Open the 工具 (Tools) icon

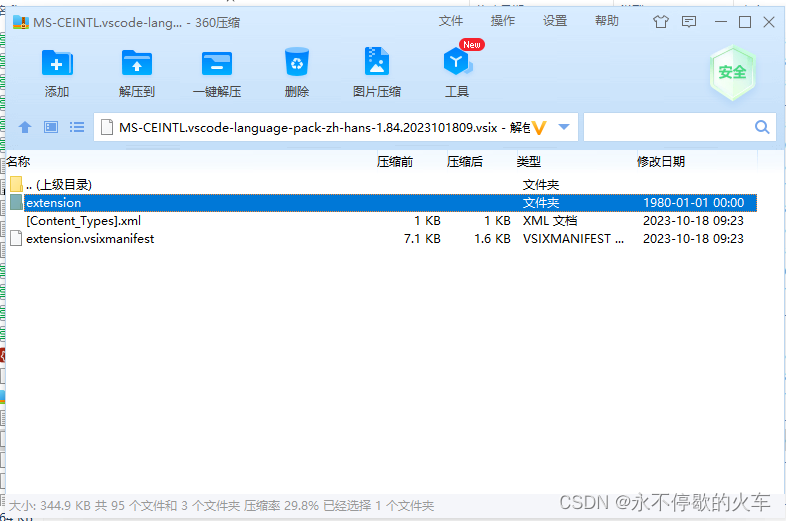(457, 62)
